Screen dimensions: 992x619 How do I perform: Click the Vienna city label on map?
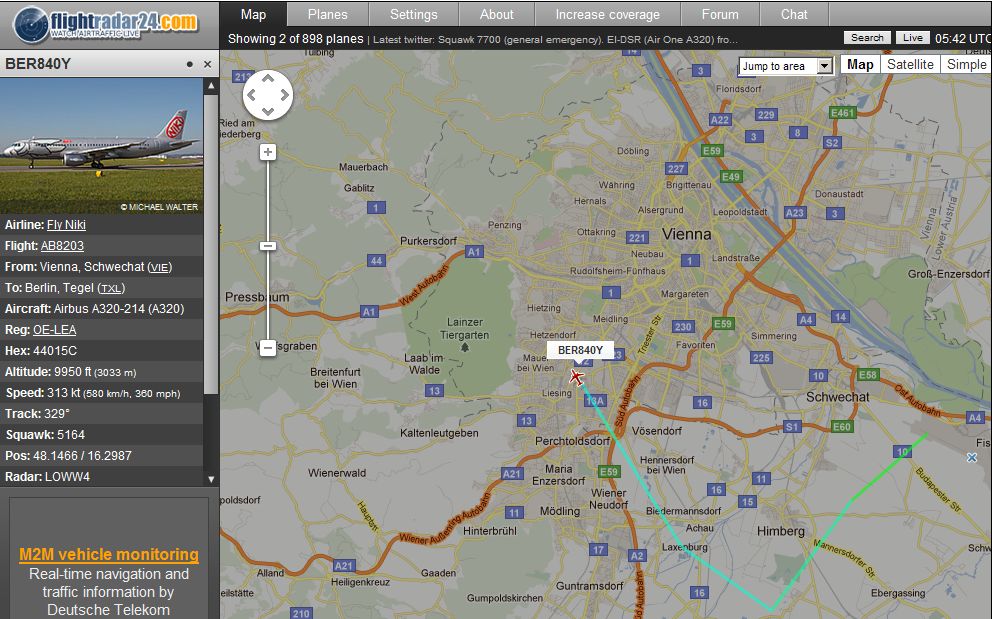coord(686,234)
